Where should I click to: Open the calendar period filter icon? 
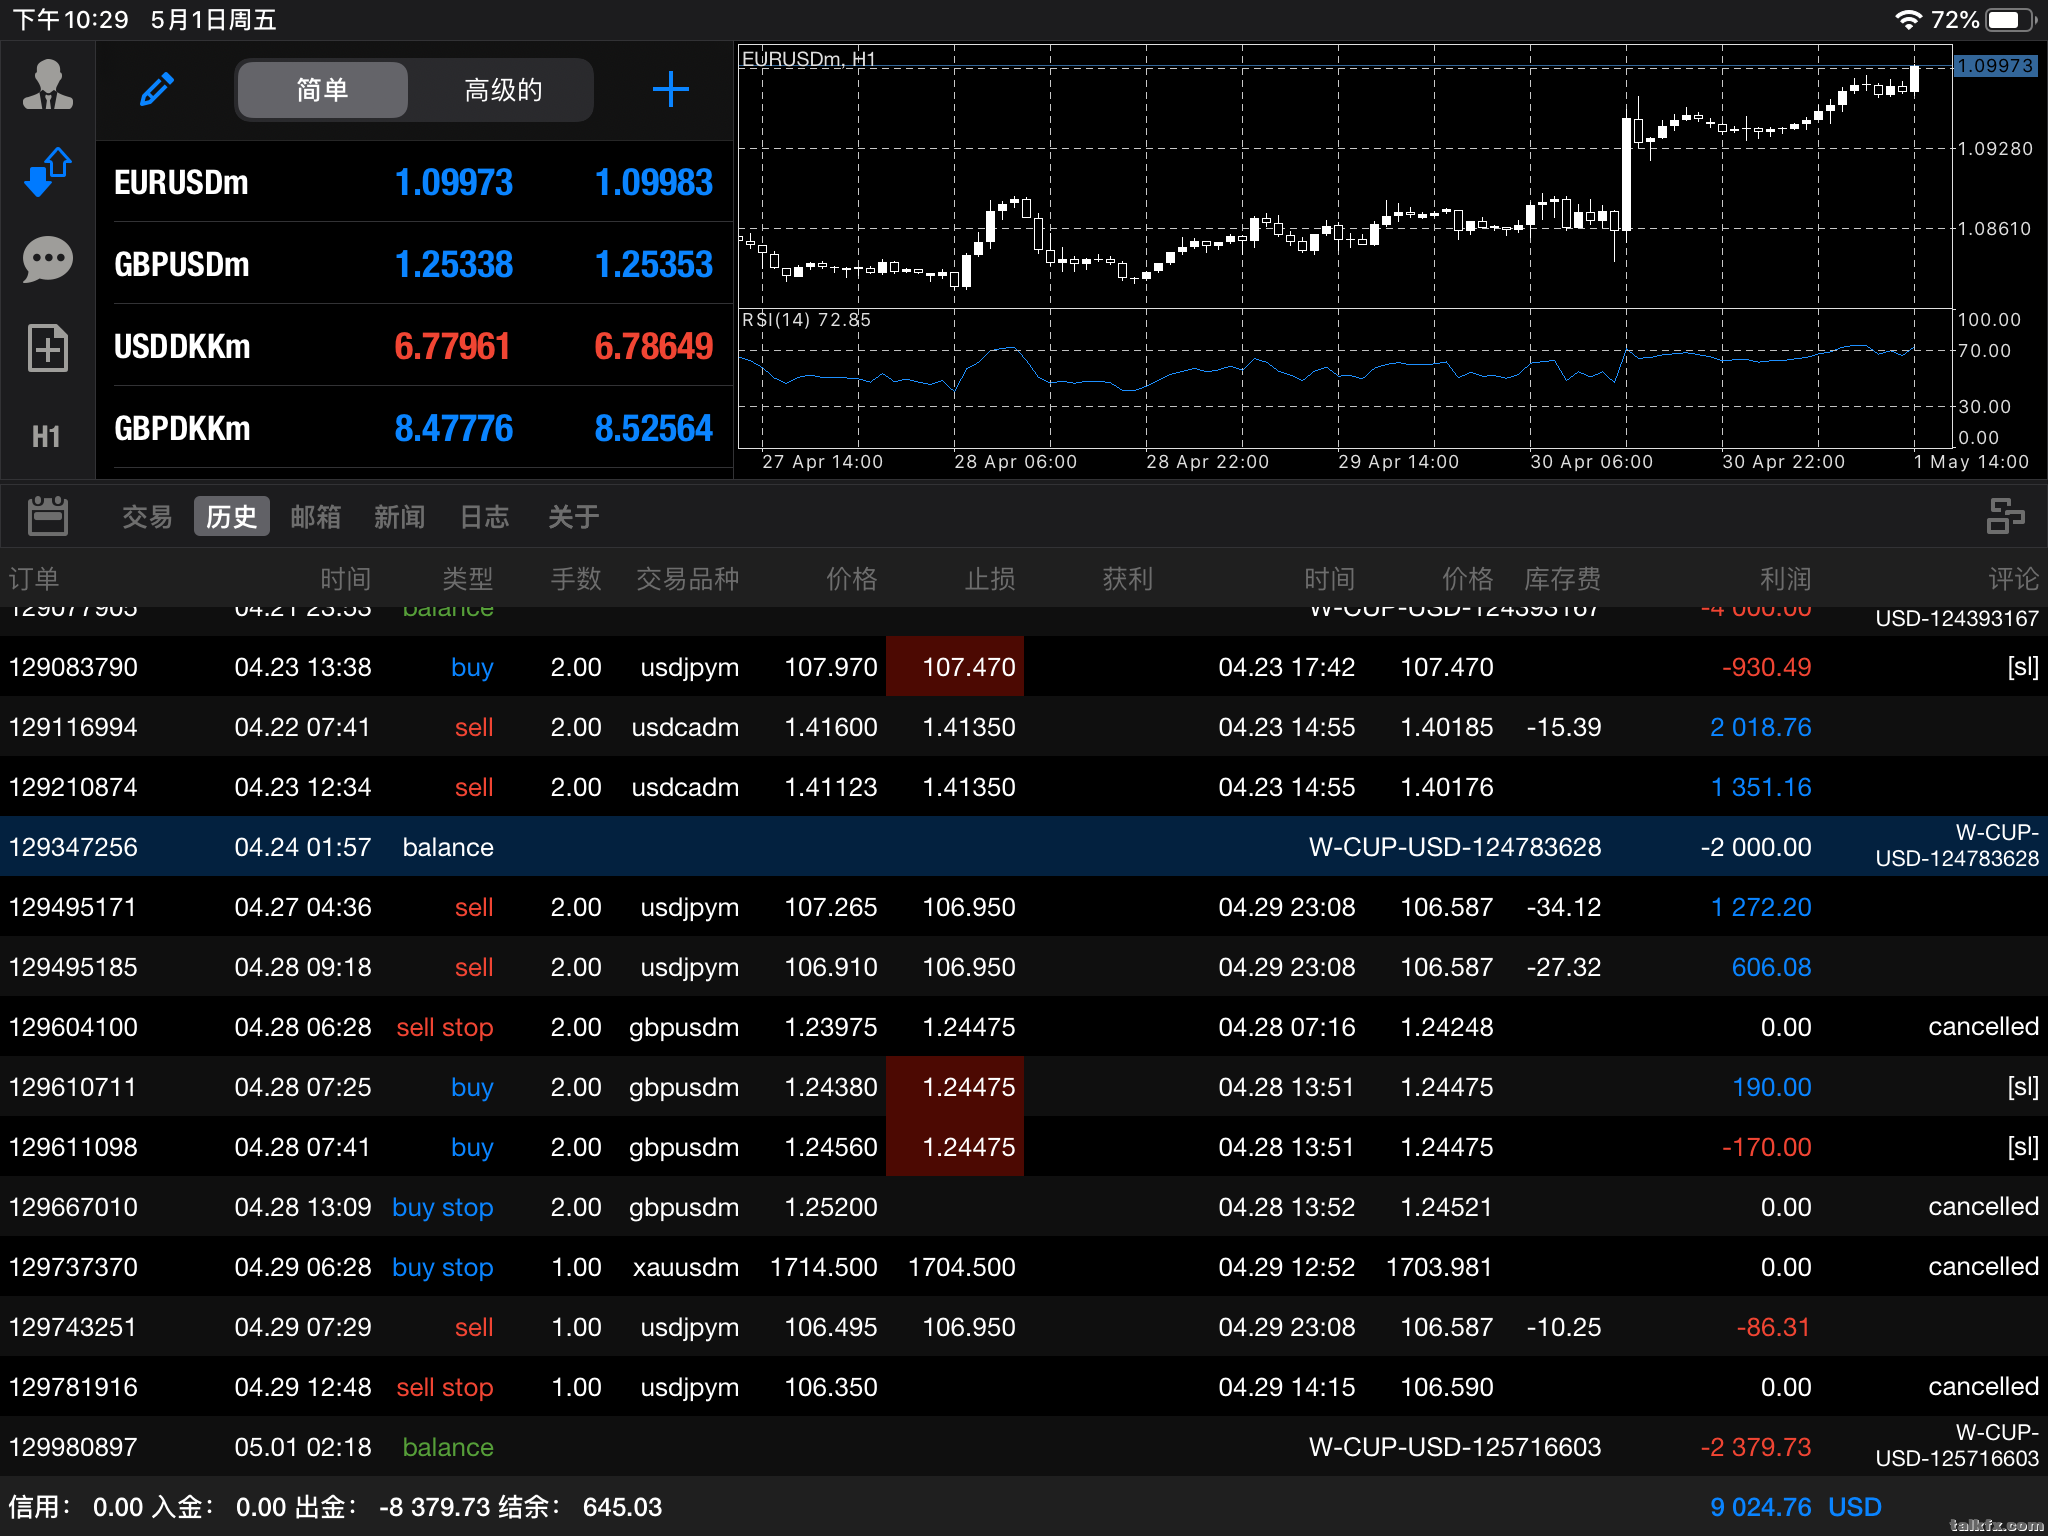pos(47,516)
